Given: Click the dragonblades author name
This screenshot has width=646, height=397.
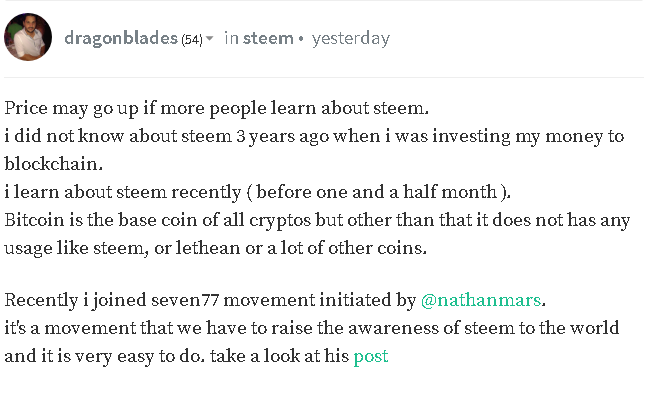Looking at the screenshot, I should coord(121,38).
